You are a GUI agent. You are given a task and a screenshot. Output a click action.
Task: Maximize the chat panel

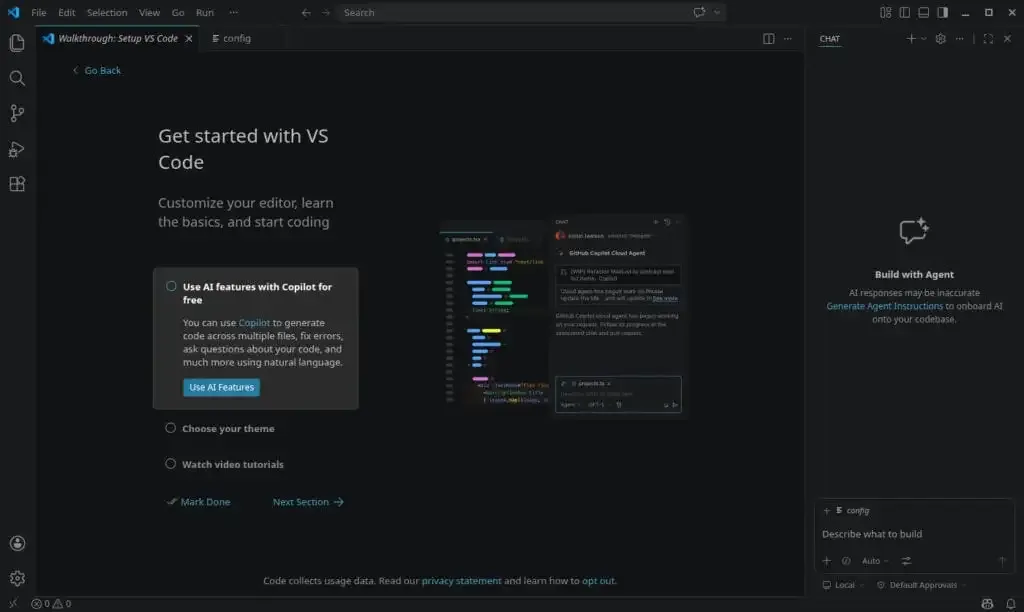point(988,39)
